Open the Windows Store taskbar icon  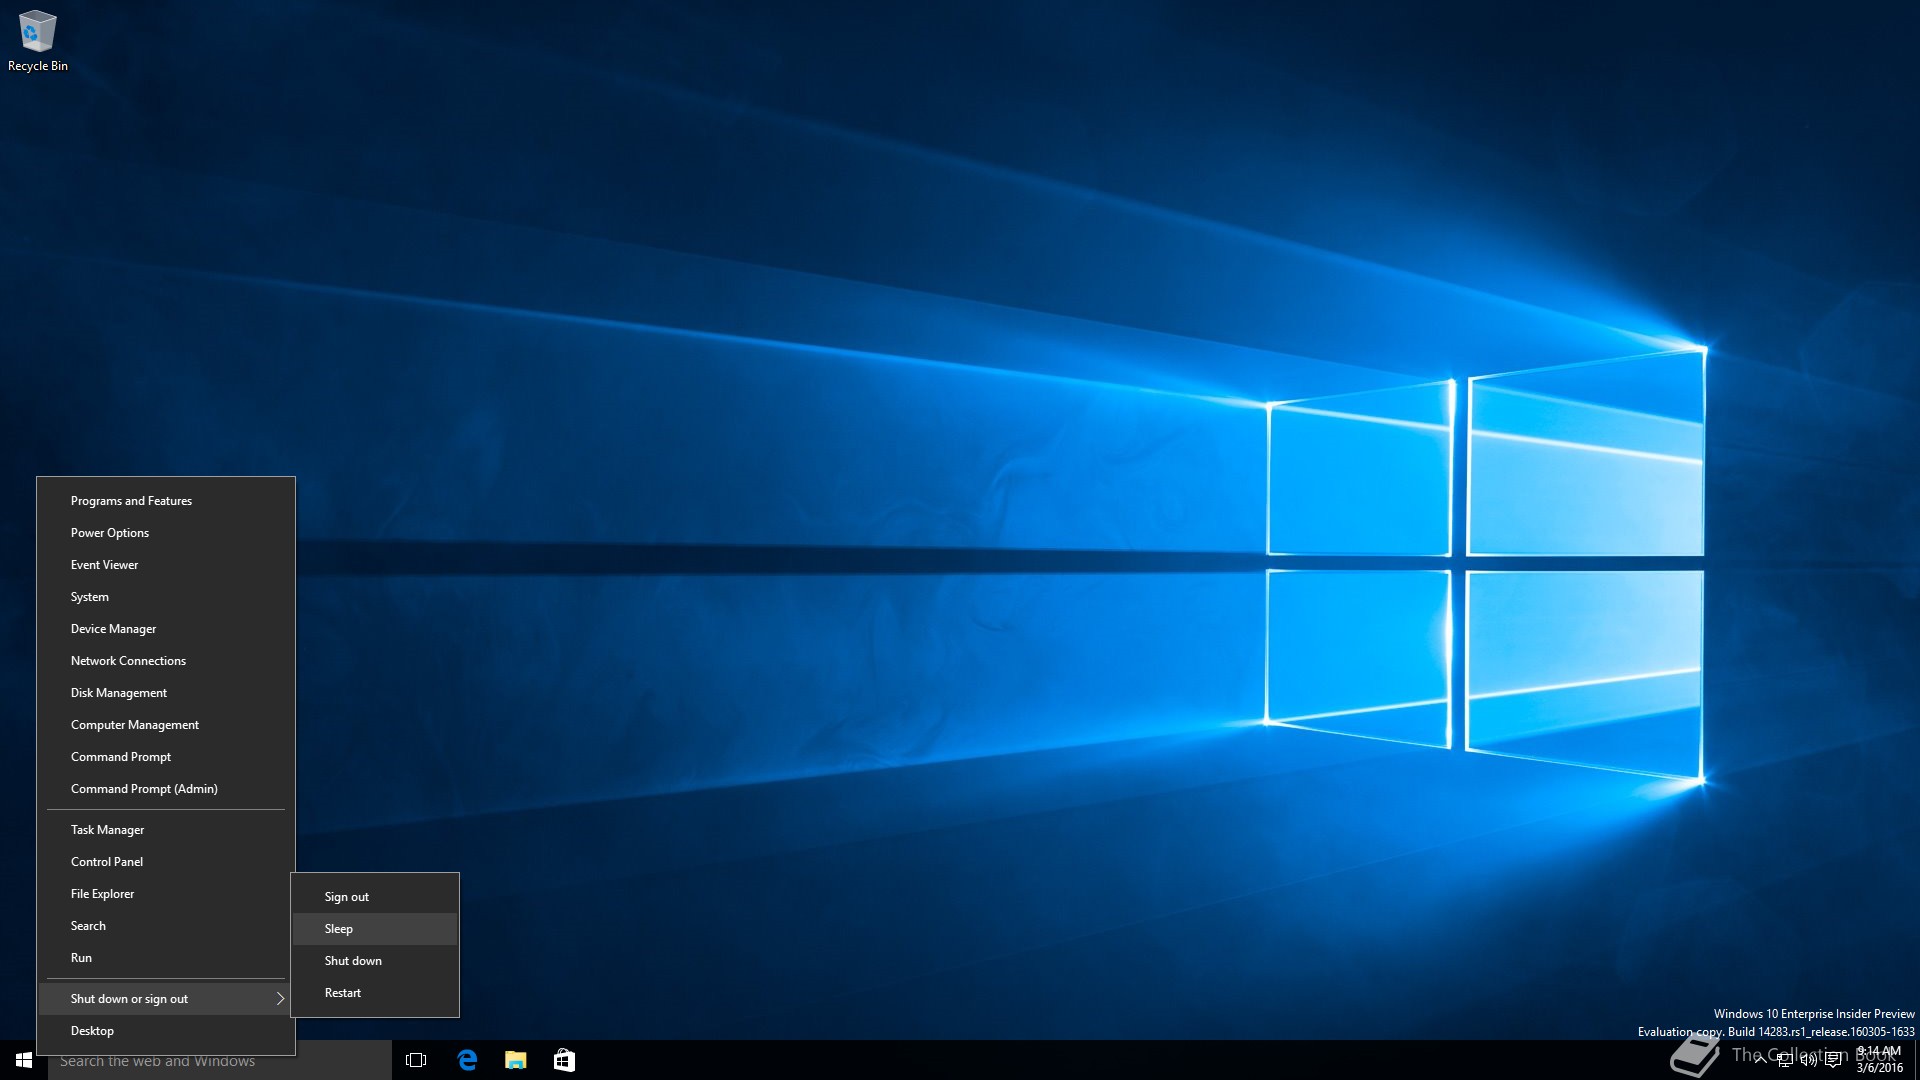[x=564, y=1060]
